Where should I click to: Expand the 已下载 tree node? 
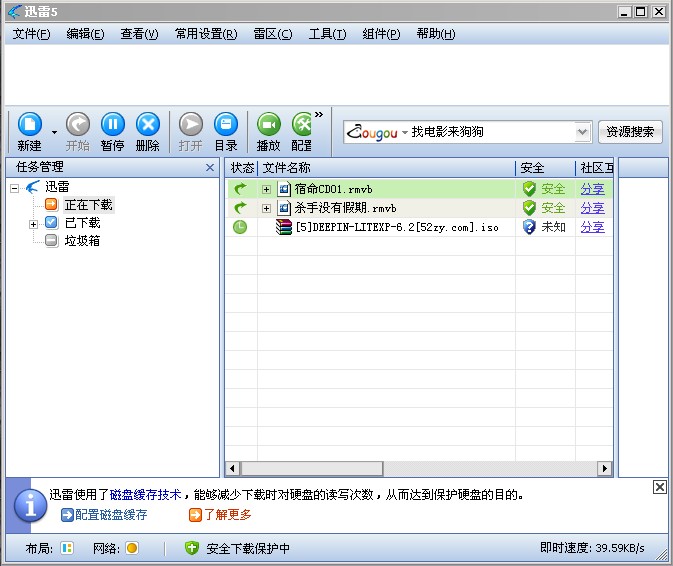tap(33, 224)
